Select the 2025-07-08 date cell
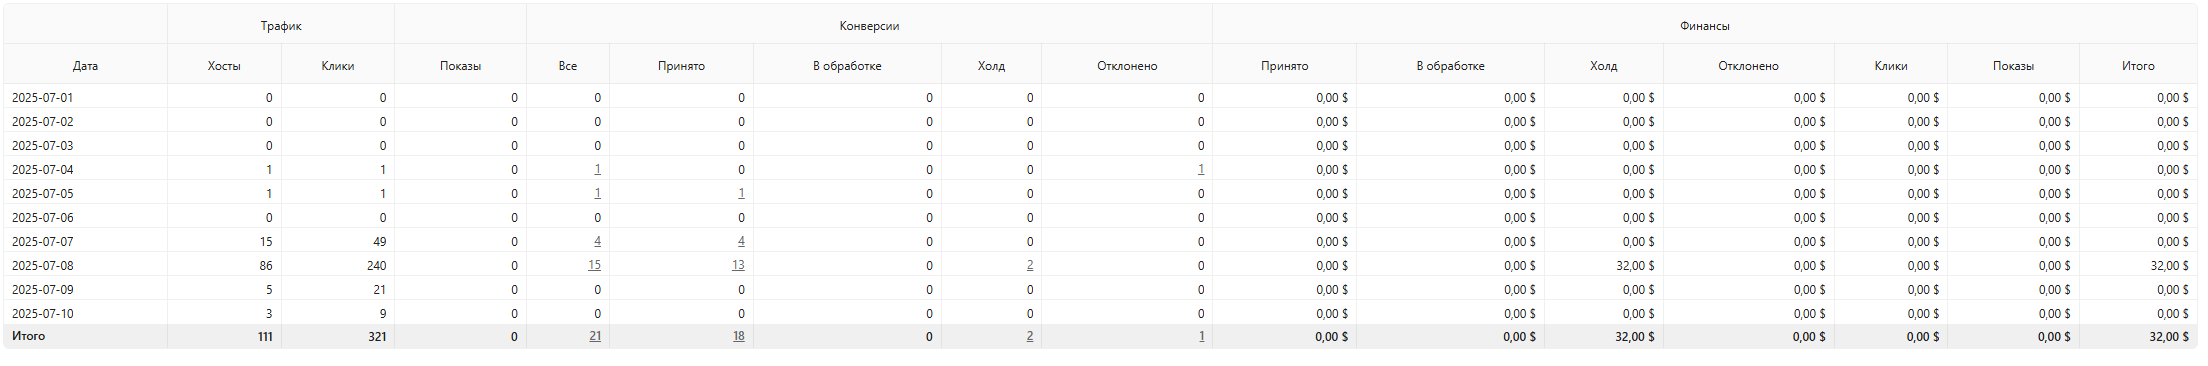 pos(43,265)
